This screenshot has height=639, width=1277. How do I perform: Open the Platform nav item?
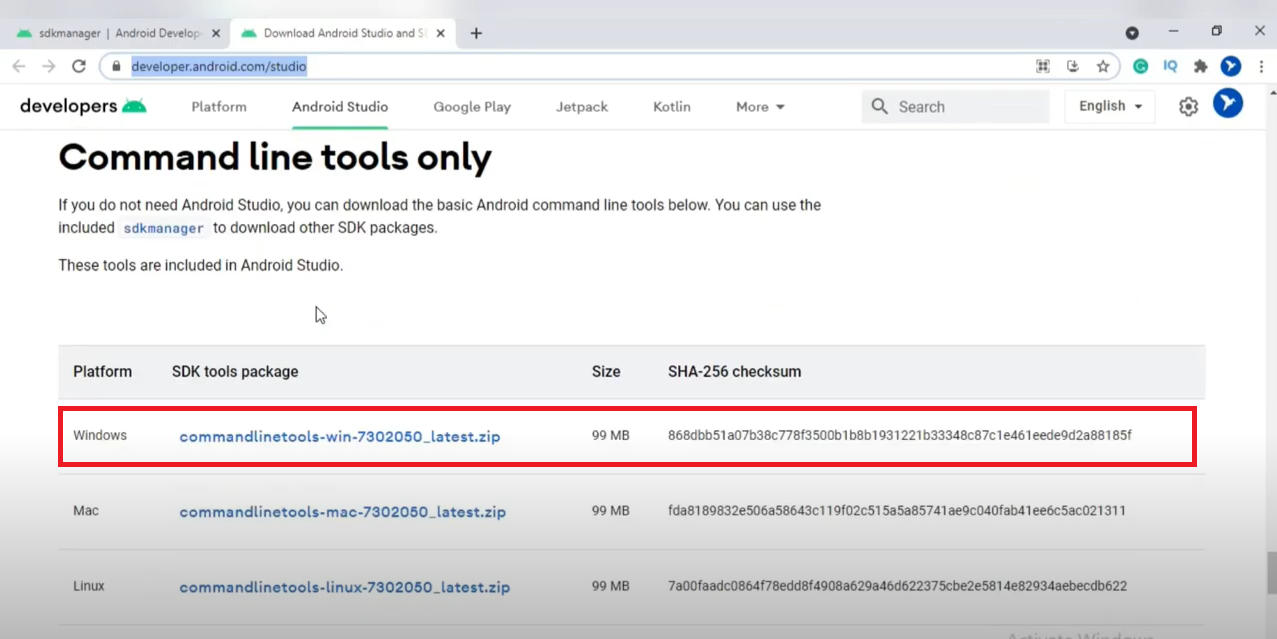[x=219, y=106]
